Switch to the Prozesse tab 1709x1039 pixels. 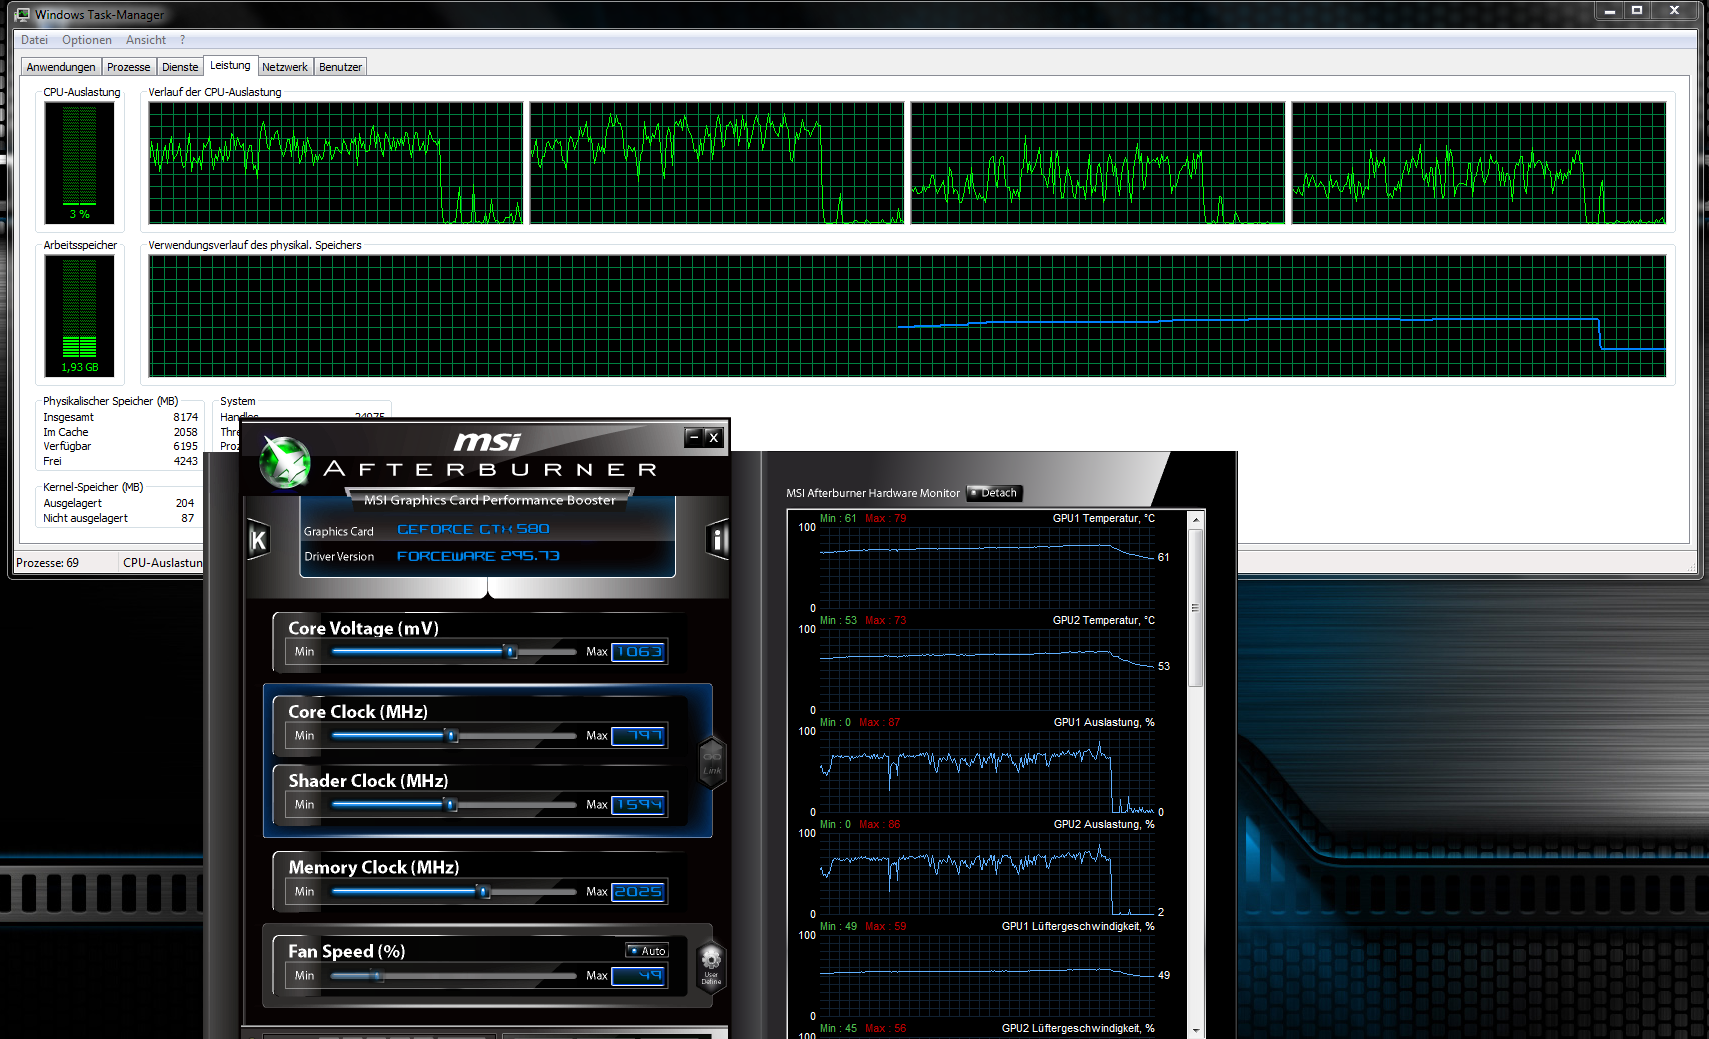coord(129,67)
